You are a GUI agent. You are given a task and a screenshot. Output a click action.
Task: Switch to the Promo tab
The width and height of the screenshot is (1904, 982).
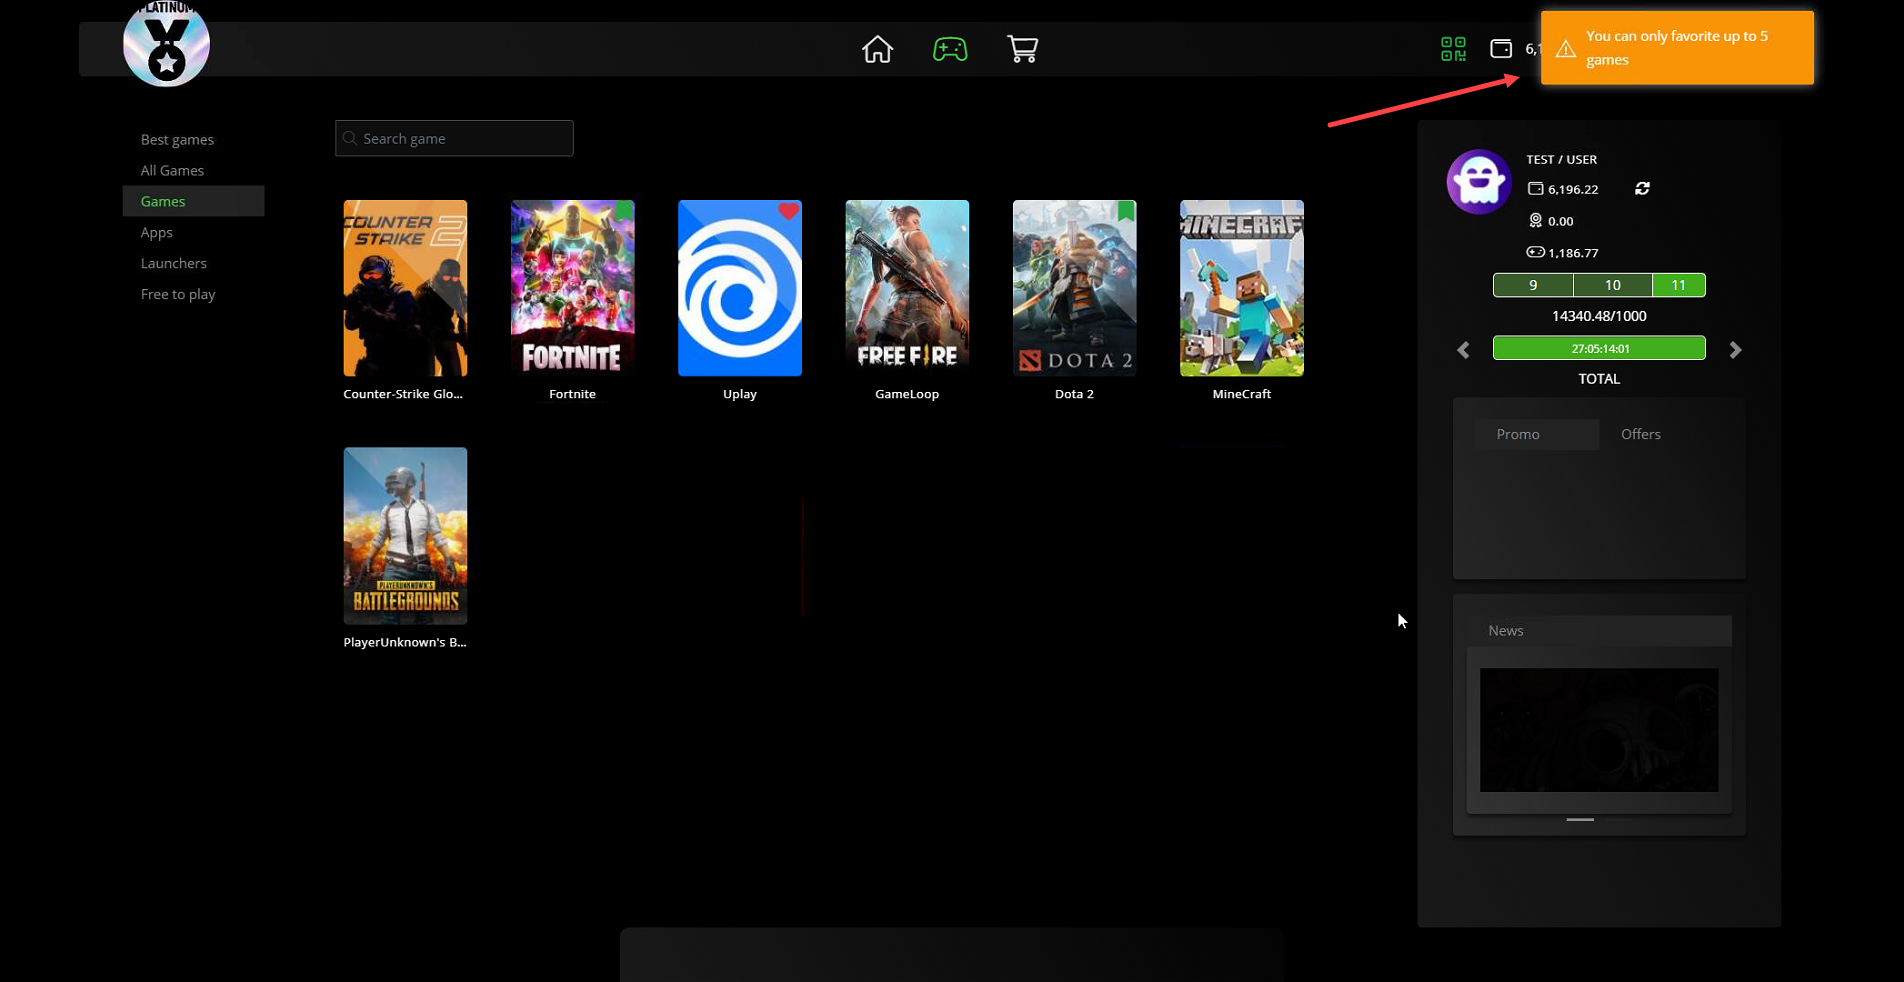[x=1536, y=434]
